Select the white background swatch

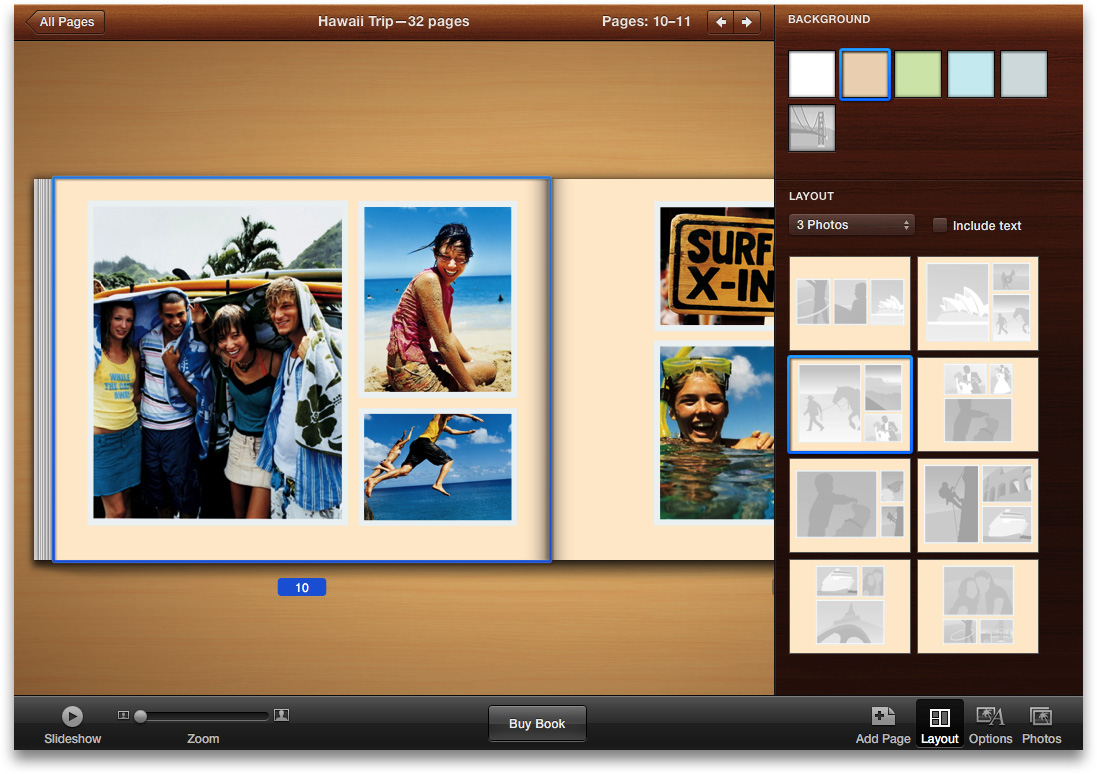pyautogui.click(x=811, y=75)
